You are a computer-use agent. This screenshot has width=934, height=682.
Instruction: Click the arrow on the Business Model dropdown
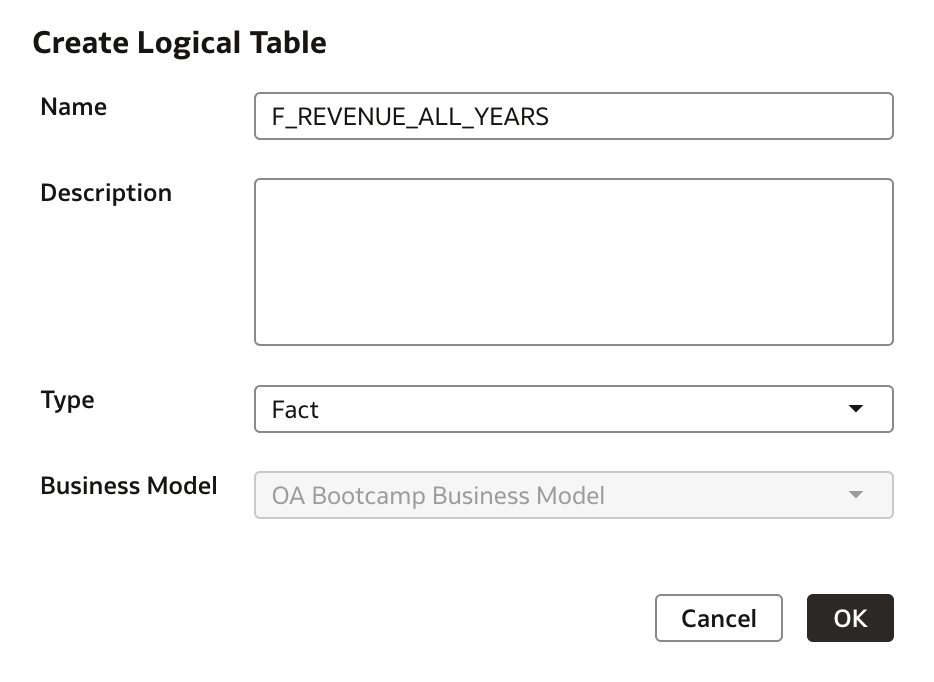pyautogui.click(x=855, y=495)
